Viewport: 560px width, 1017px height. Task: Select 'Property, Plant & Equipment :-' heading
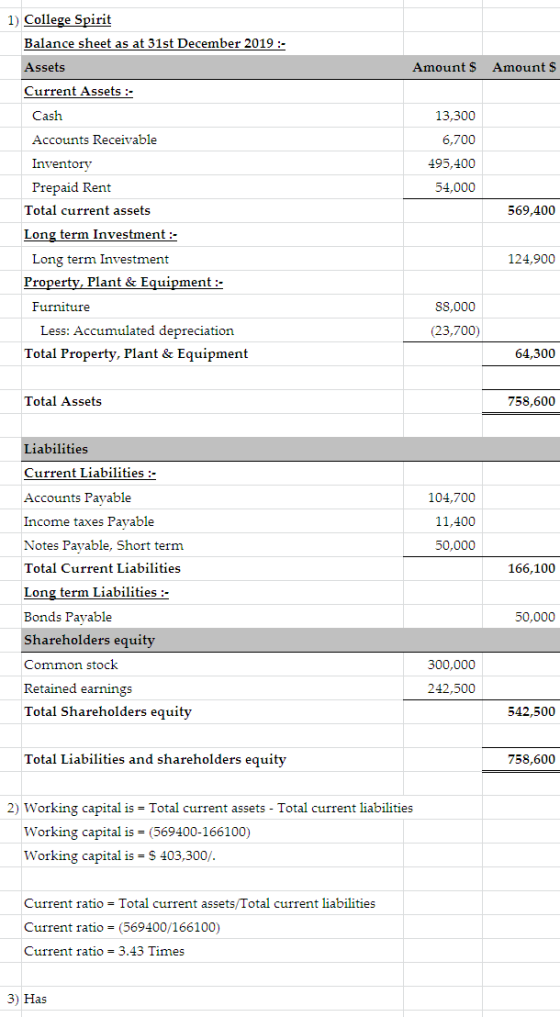(124, 283)
